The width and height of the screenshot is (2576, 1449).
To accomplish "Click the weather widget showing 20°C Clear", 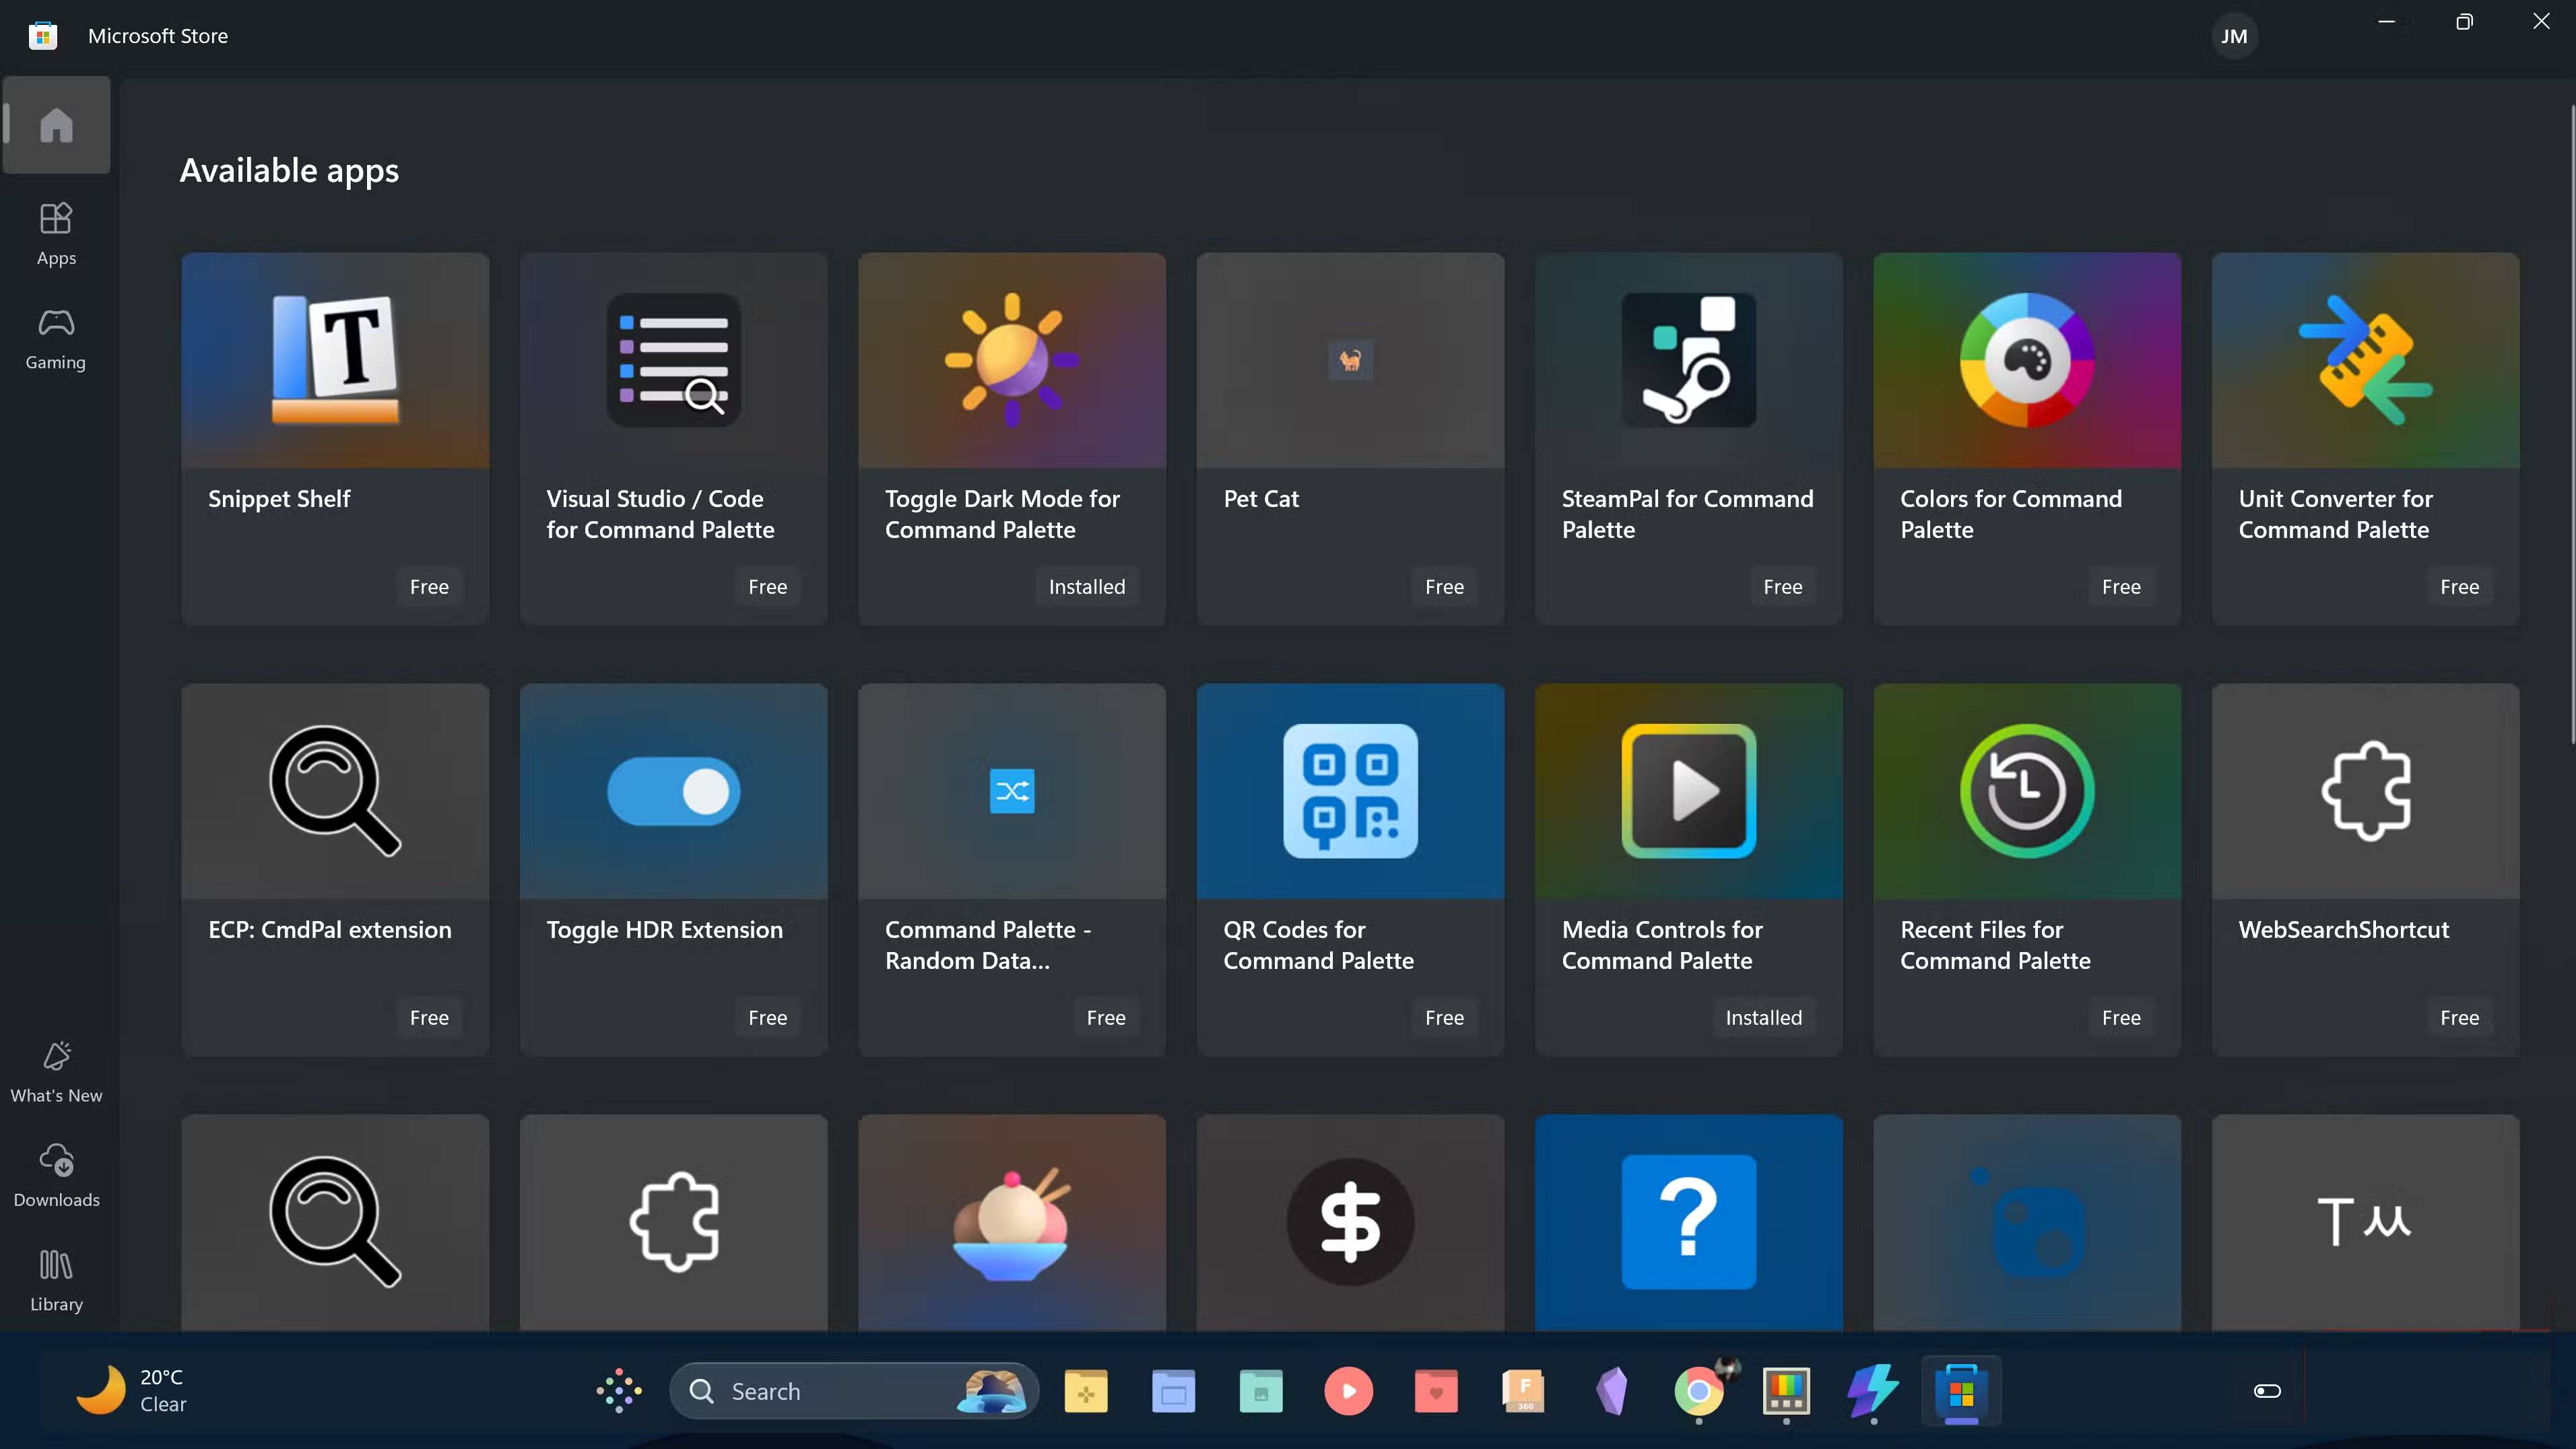I will click(135, 1390).
